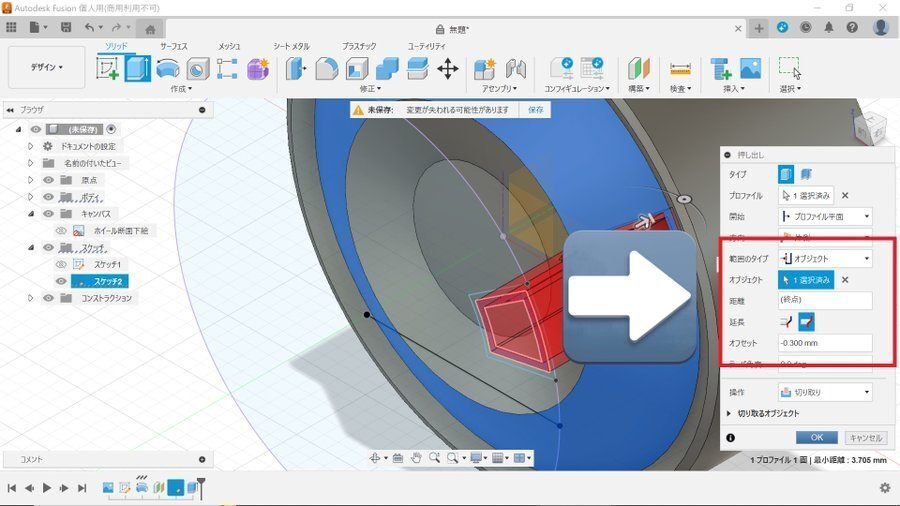Screen dimensions: 900x506
Task: Activate the Select tool icon
Action: click(x=790, y=68)
